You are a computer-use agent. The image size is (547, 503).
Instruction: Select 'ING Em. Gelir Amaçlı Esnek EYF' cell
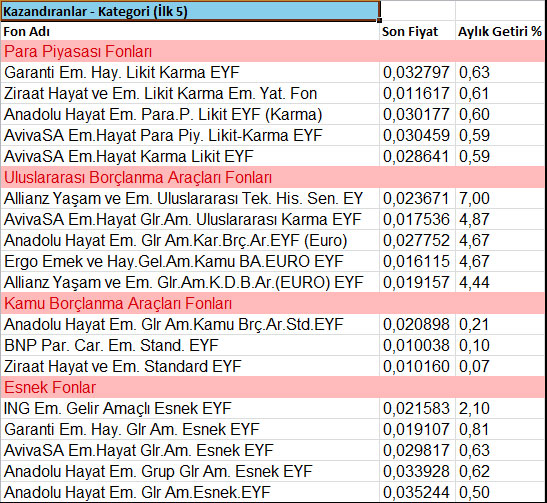point(190,408)
